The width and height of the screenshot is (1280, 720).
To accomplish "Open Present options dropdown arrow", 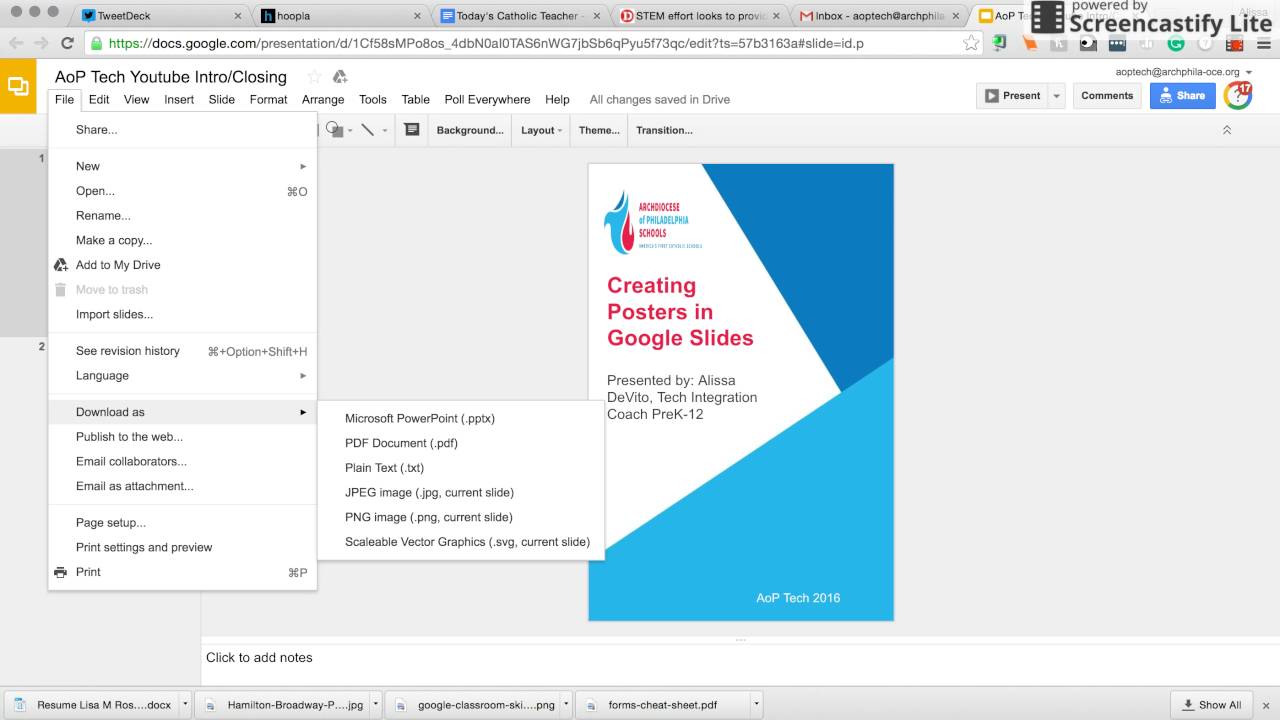I will pos(1057,96).
